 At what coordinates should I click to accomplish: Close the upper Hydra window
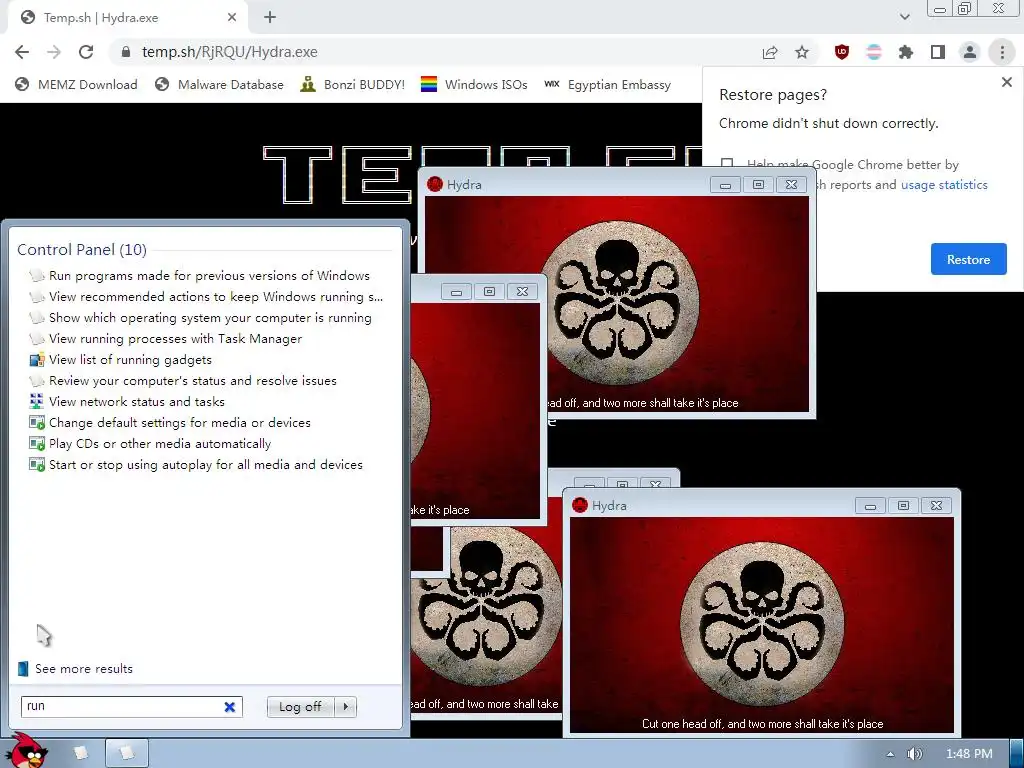point(792,185)
